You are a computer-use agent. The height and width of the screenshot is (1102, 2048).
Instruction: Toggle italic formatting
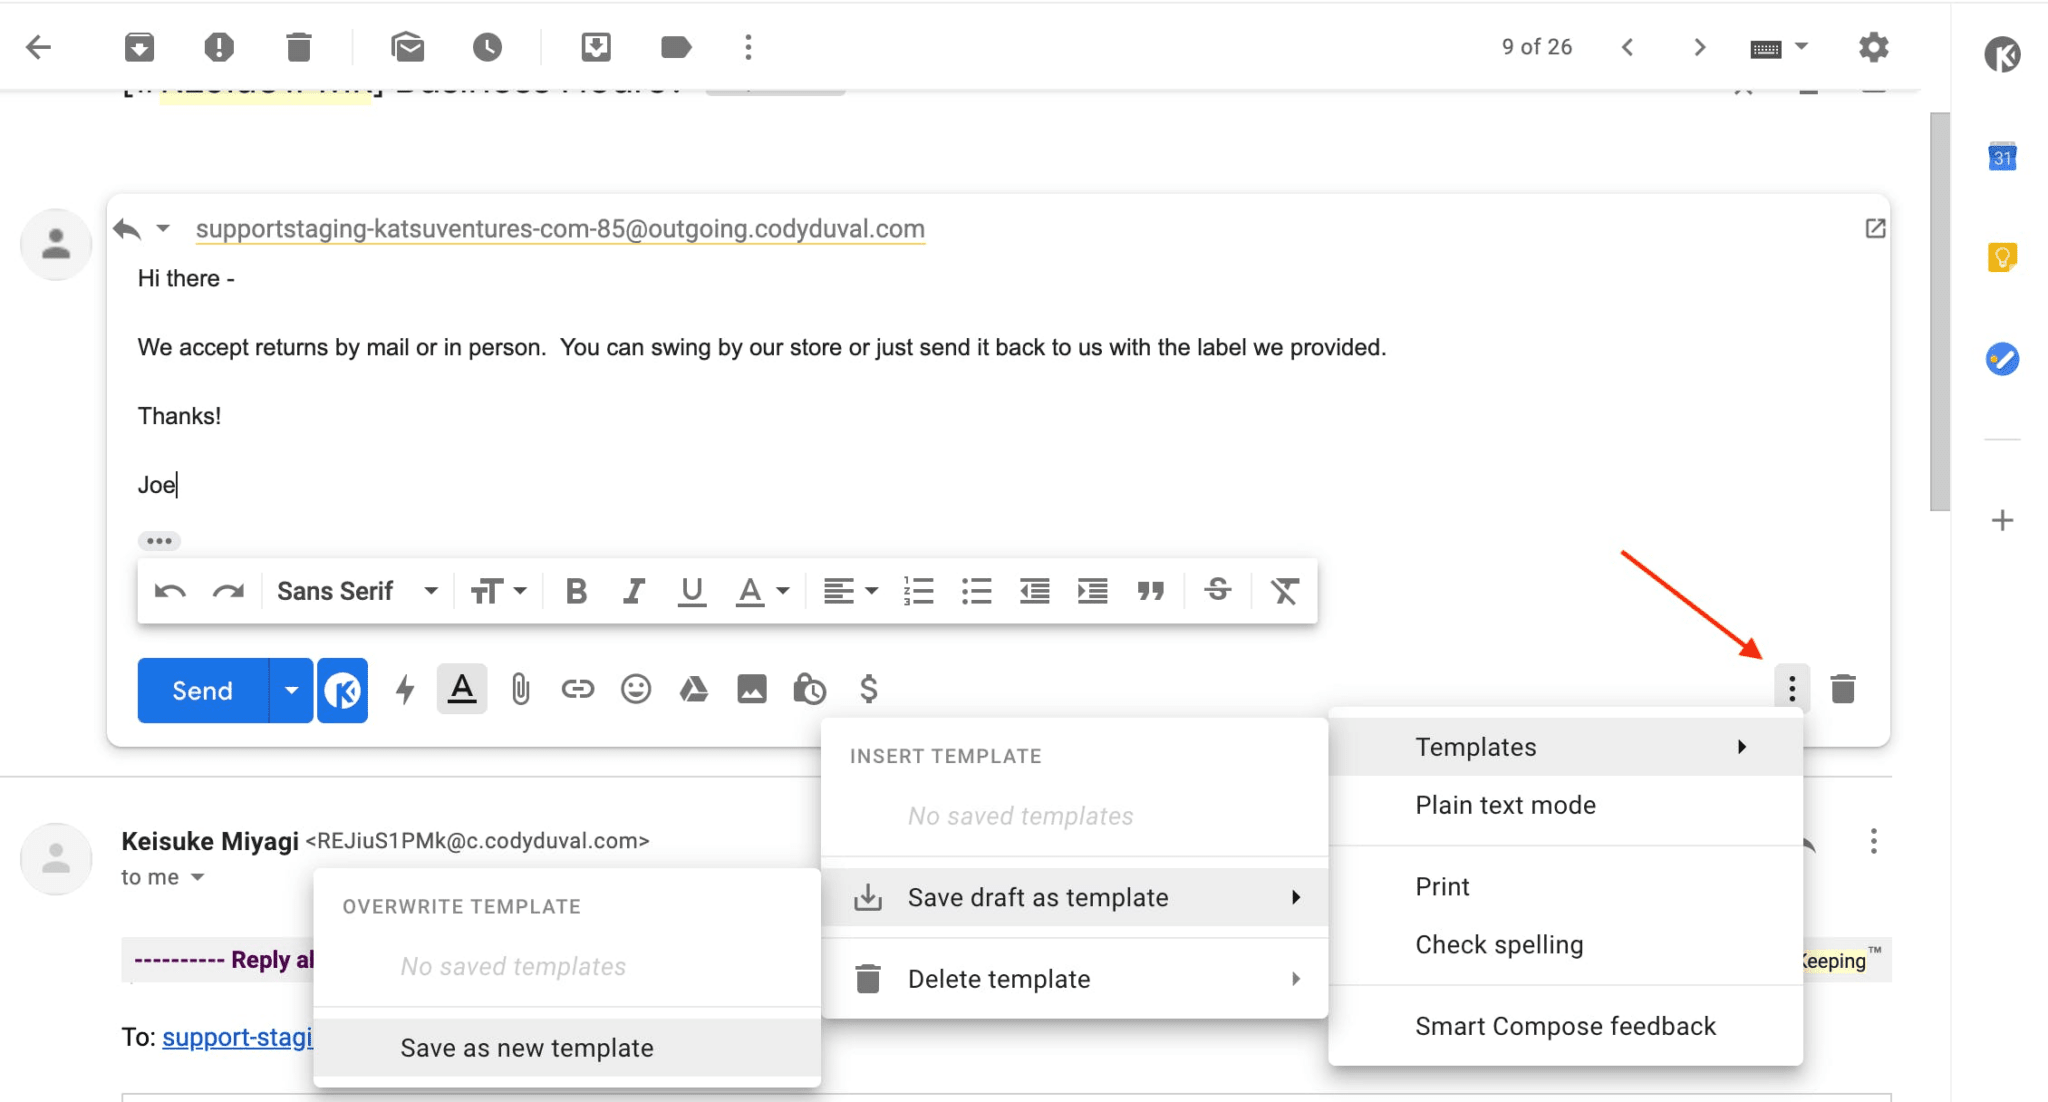point(633,591)
